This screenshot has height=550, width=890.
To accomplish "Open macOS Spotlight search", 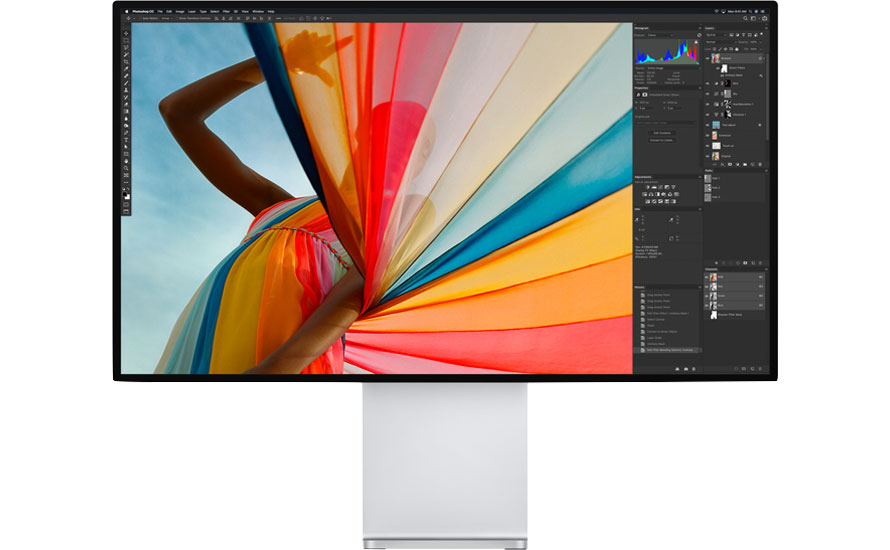I will click(x=750, y=11).
